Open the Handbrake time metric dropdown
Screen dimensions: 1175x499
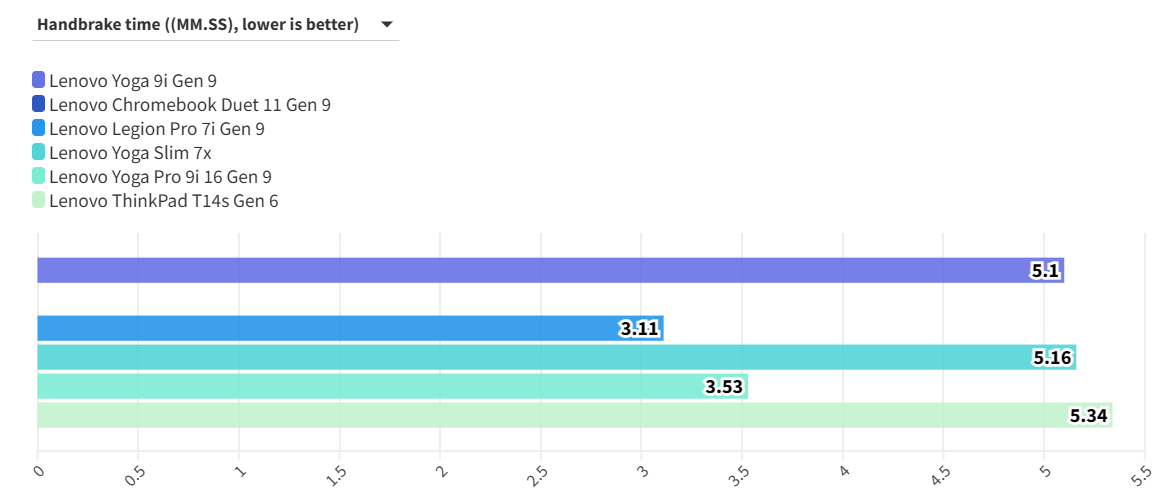coord(198,25)
